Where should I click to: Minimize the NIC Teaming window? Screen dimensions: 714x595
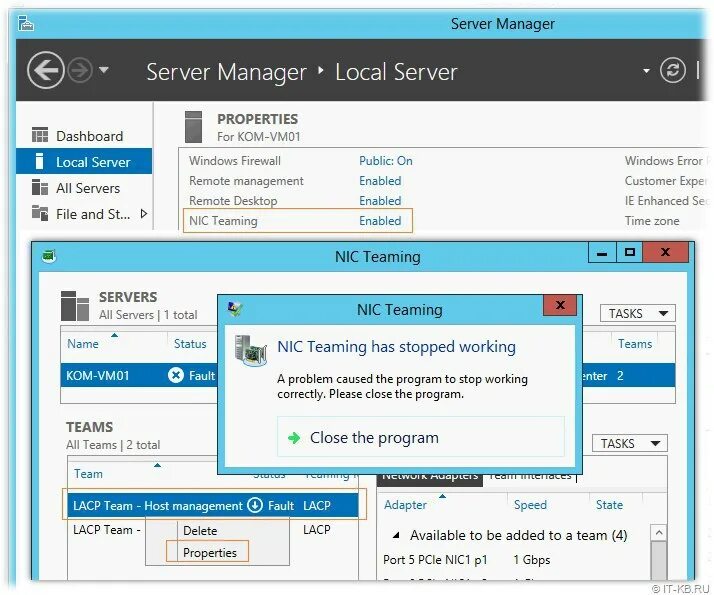[x=602, y=253]
